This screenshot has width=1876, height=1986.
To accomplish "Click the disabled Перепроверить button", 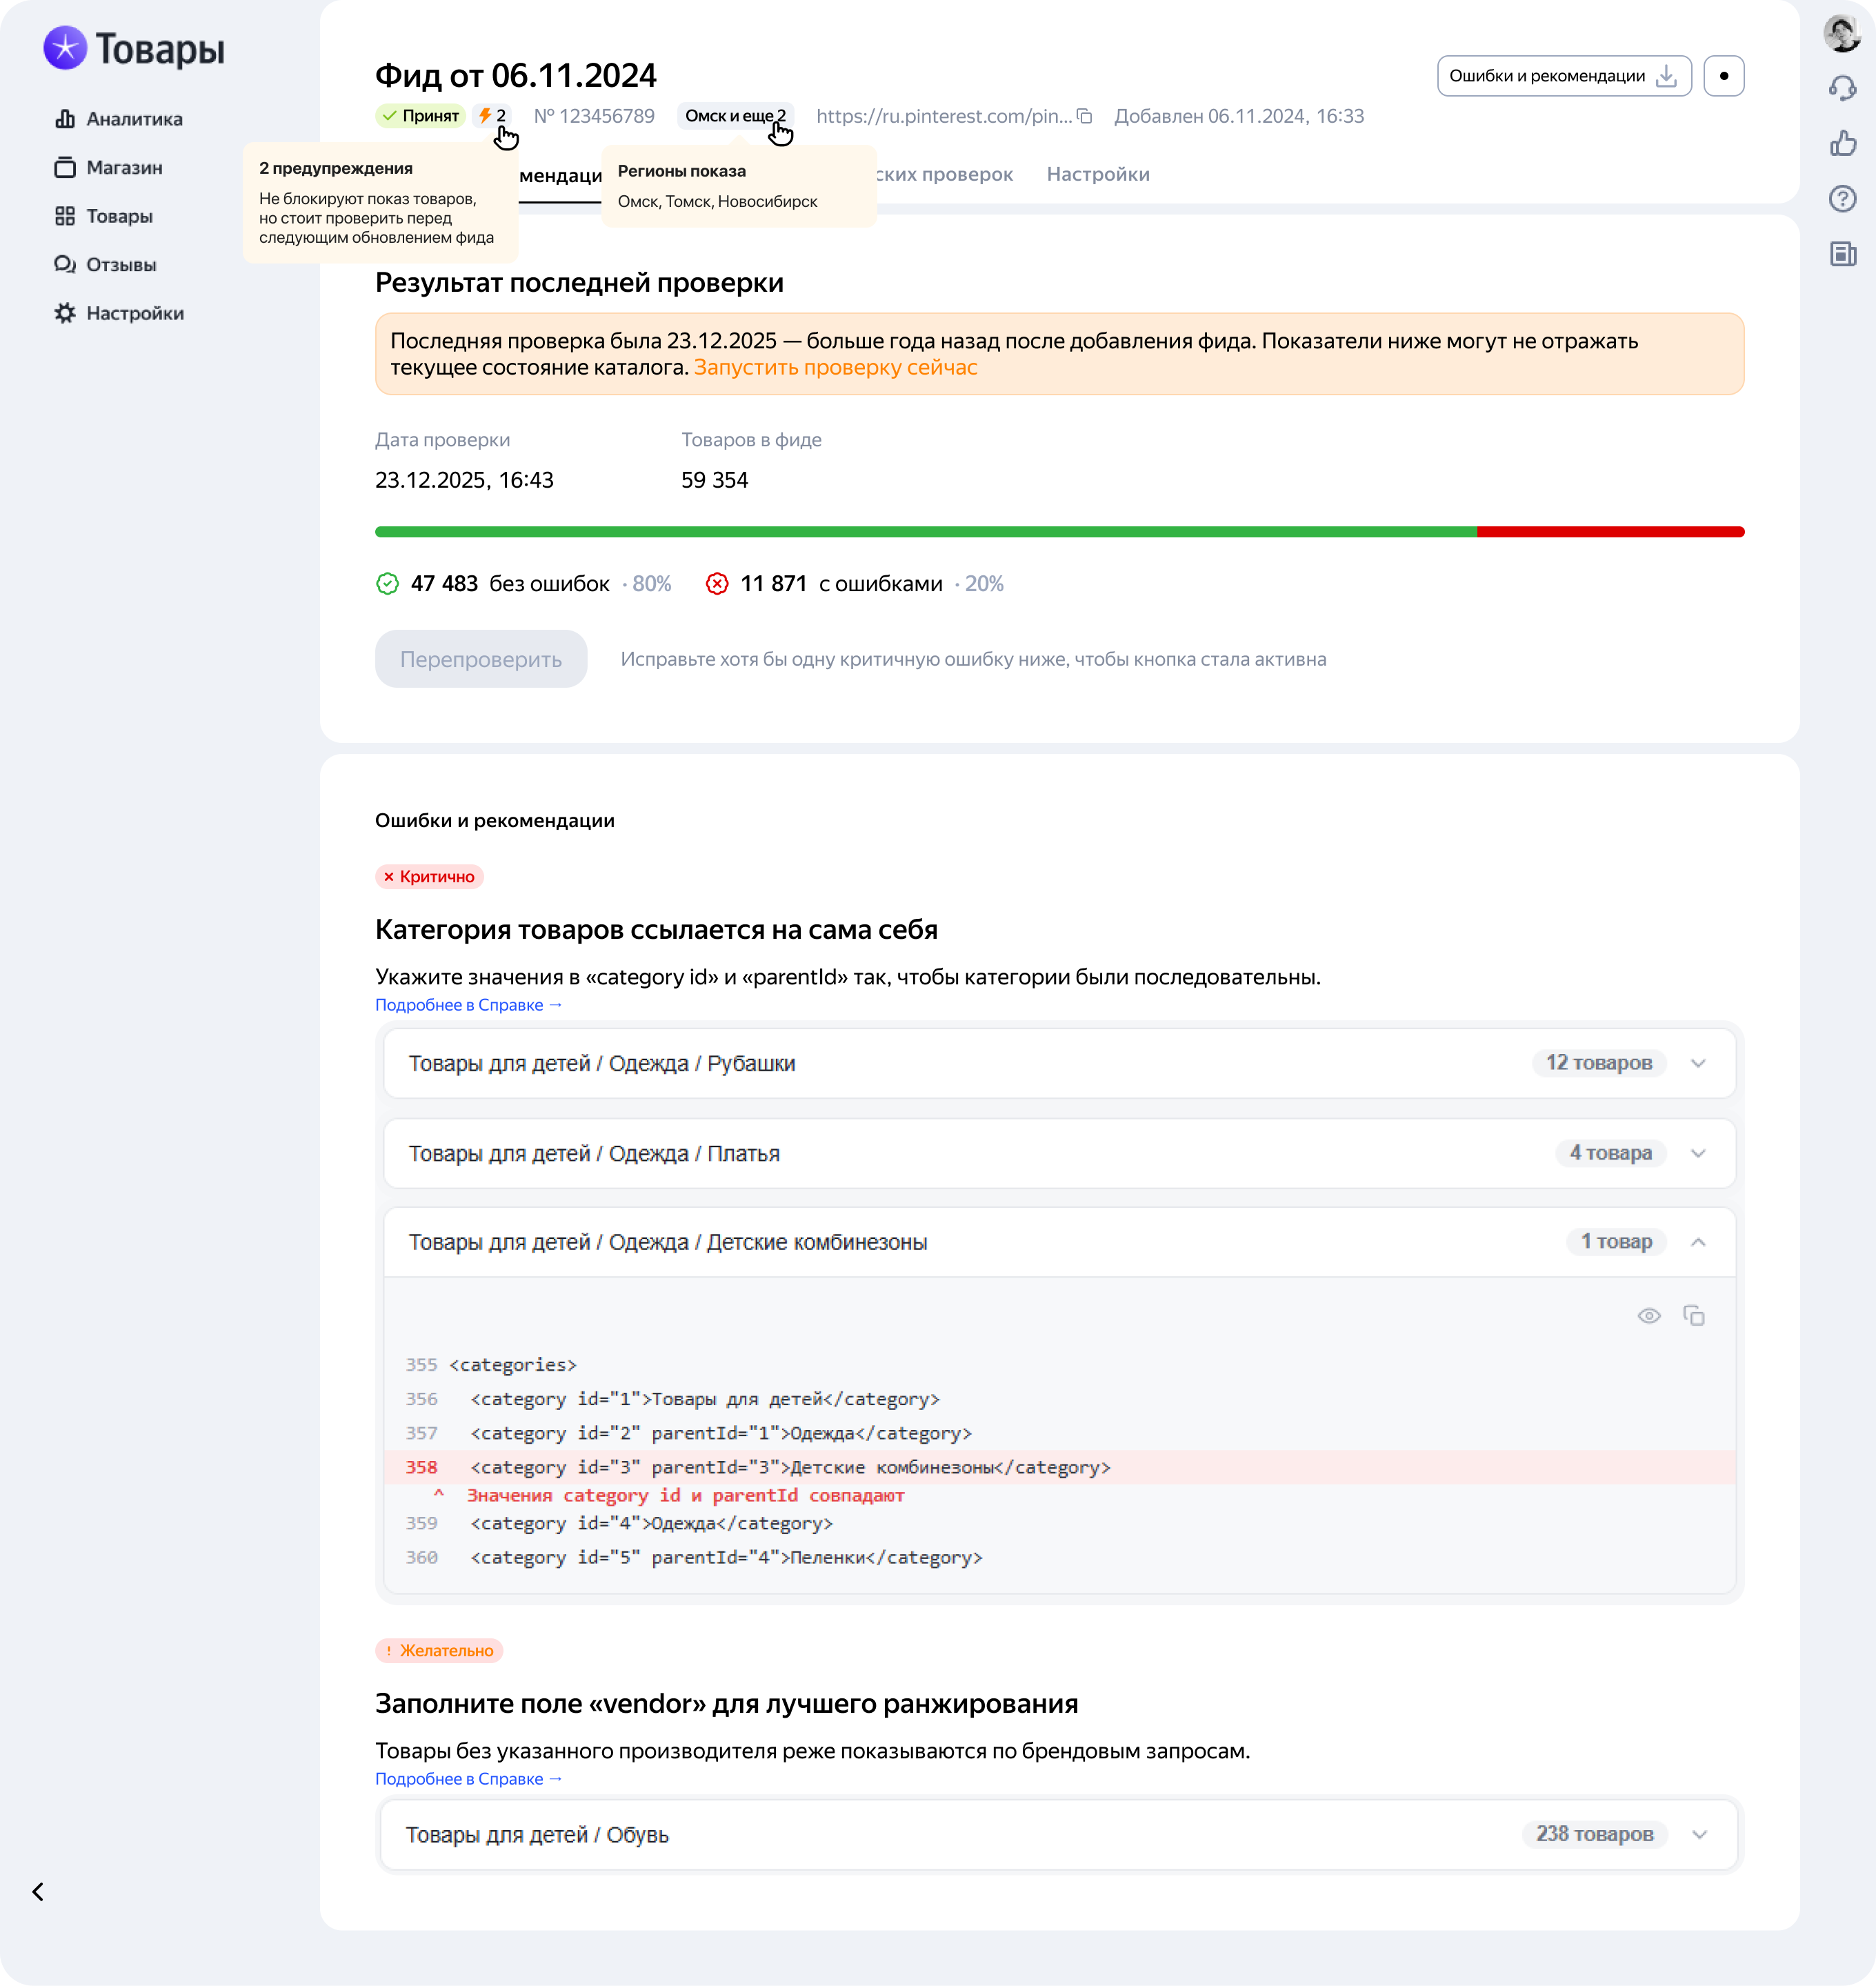I will [x=481, y=659].
